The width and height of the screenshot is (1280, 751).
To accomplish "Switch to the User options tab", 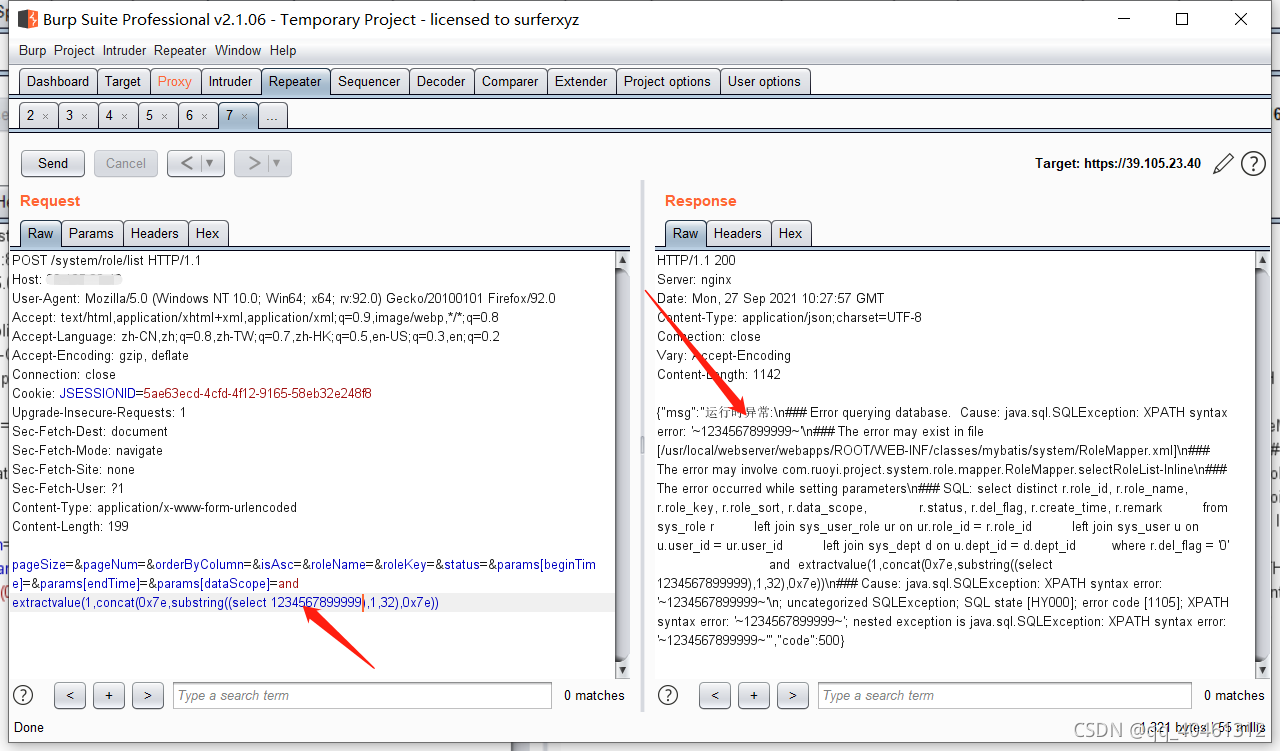I will click(x=764, y=82).
